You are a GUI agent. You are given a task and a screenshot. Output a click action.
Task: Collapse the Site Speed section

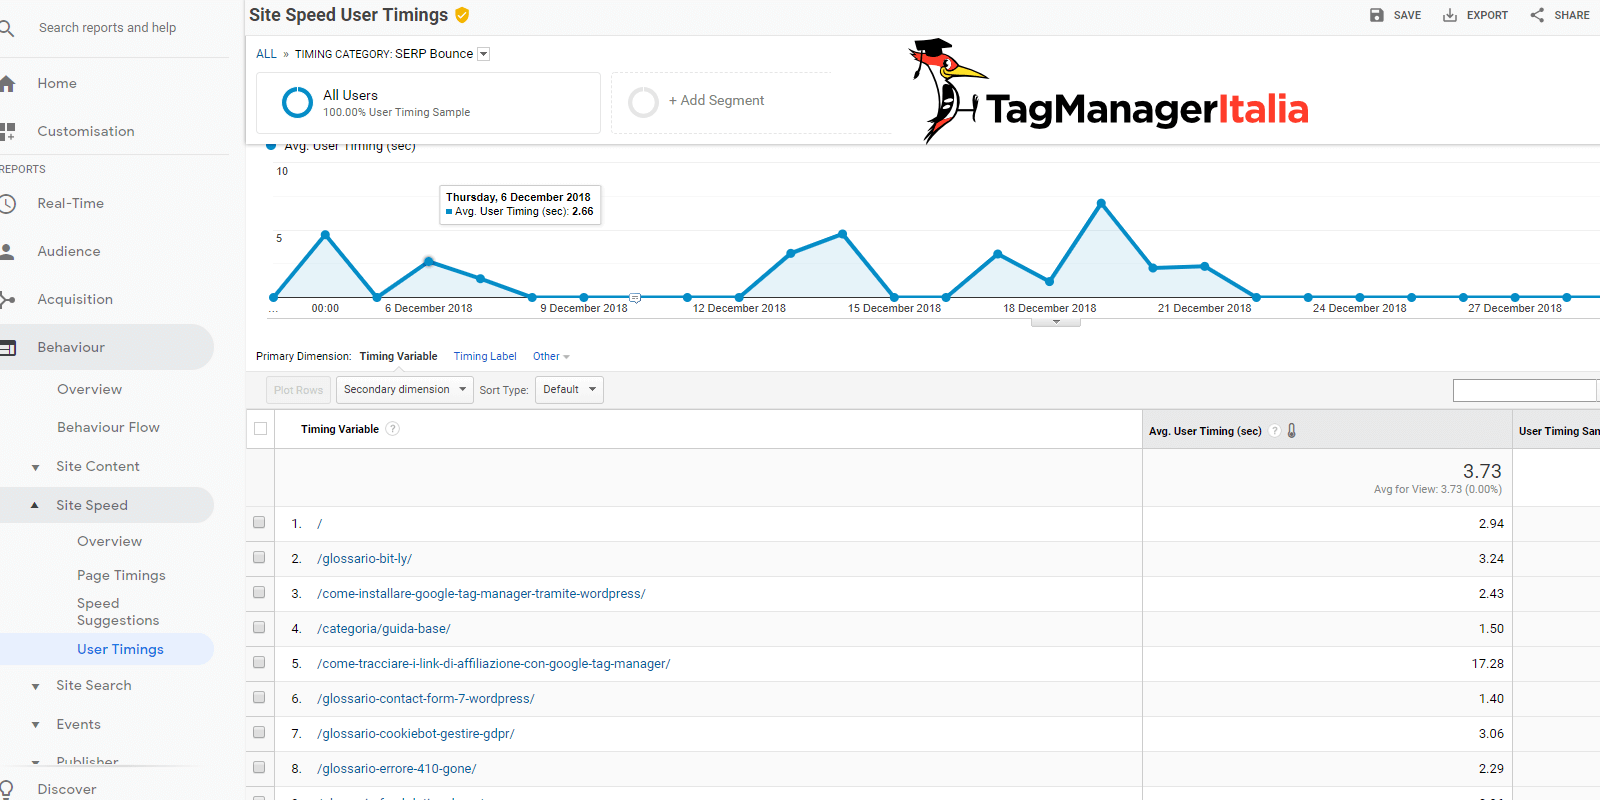point(35,505)
